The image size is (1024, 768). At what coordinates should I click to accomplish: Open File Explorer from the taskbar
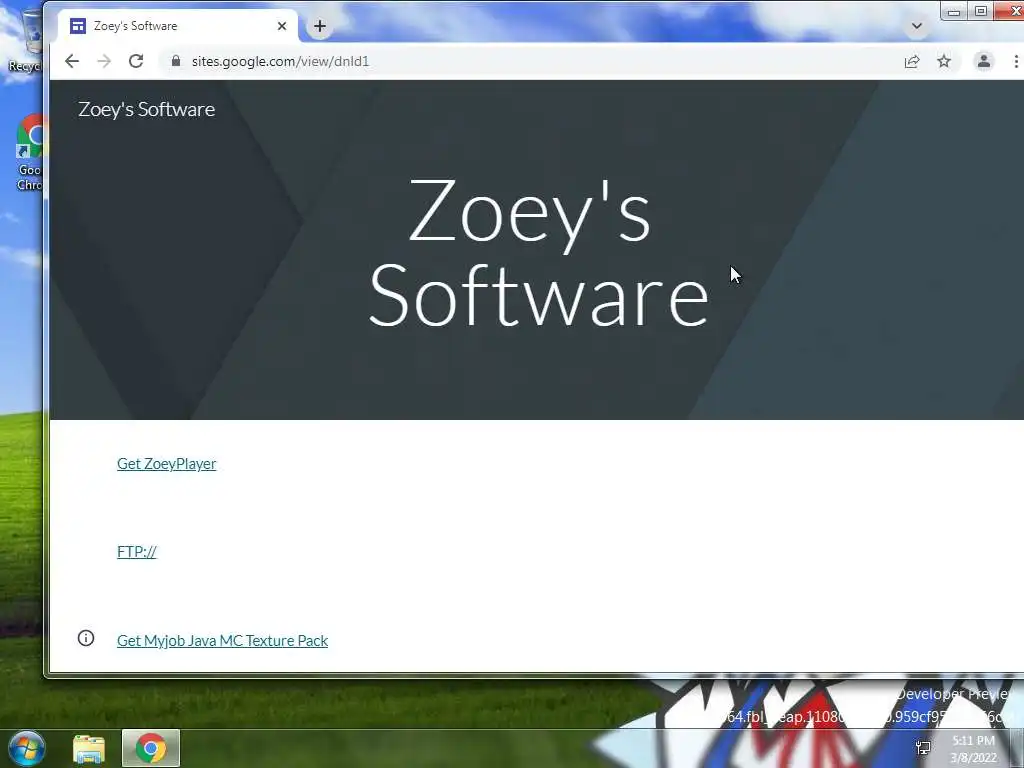coord(89,749)
